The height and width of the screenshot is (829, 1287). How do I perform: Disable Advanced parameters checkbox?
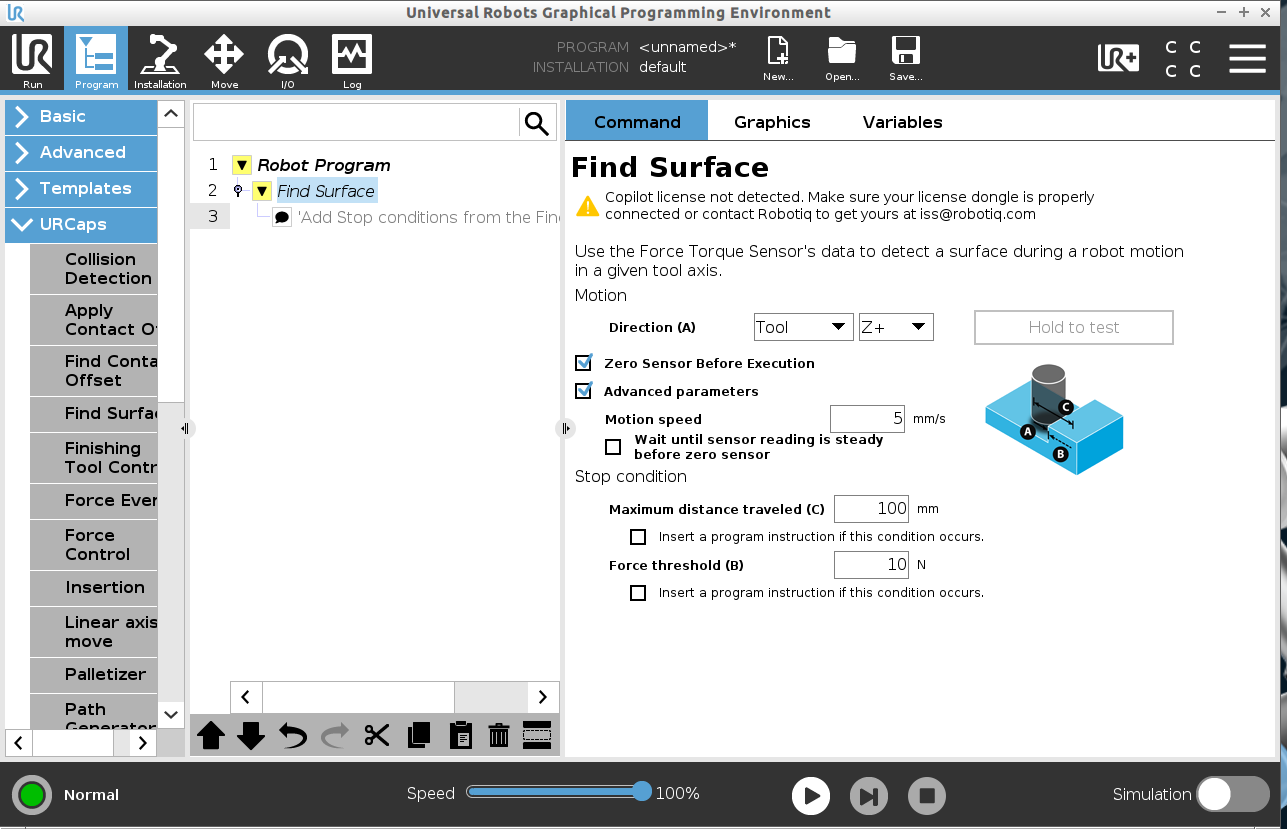click(x=584, y=391)
